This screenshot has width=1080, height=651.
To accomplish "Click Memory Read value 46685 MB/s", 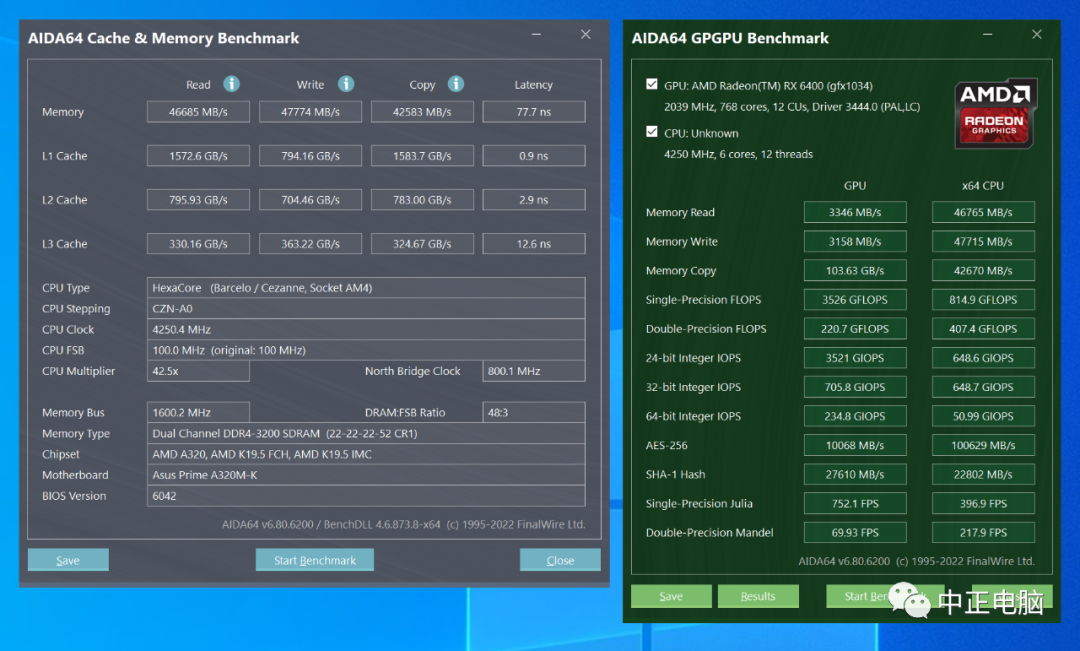I will tap(198, 112).
